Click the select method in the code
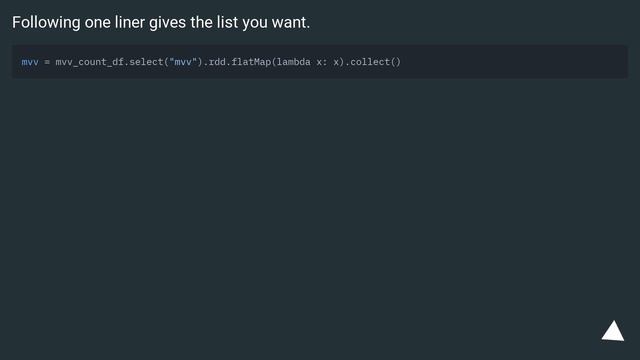640x360 pixels. [x=146, y=62]
